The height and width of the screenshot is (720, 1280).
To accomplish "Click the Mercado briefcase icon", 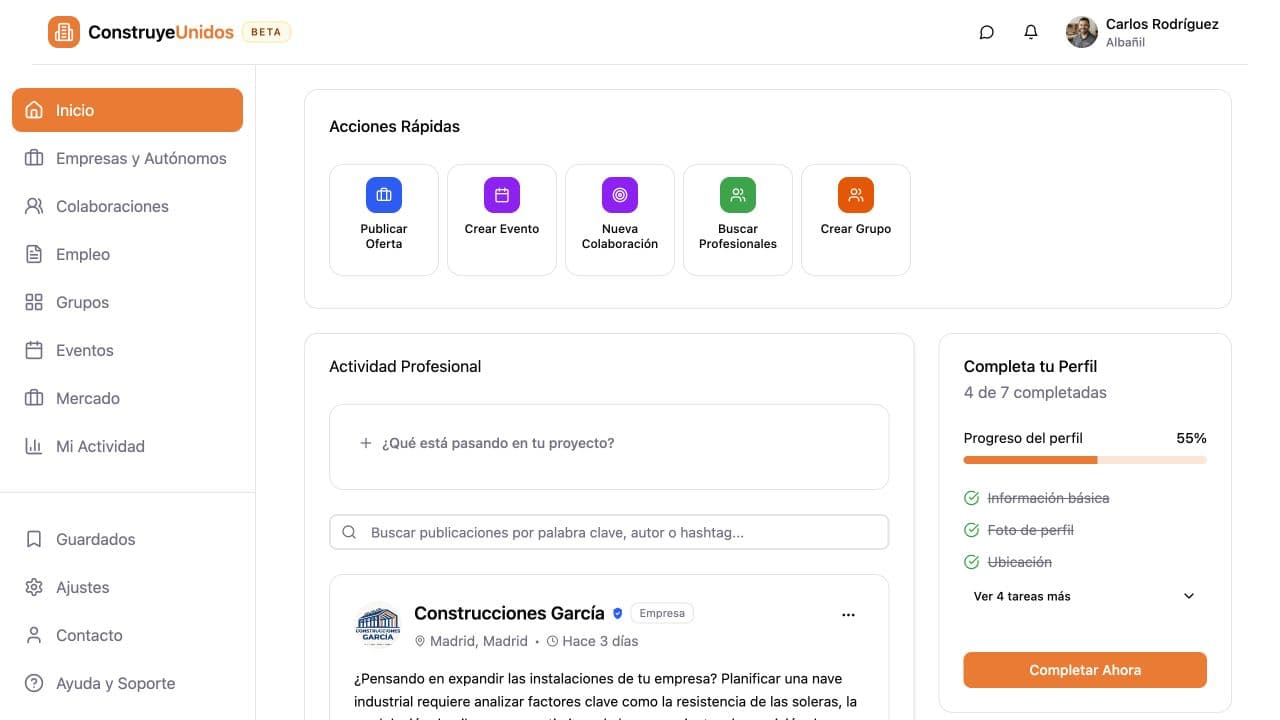I will (34, 398).
